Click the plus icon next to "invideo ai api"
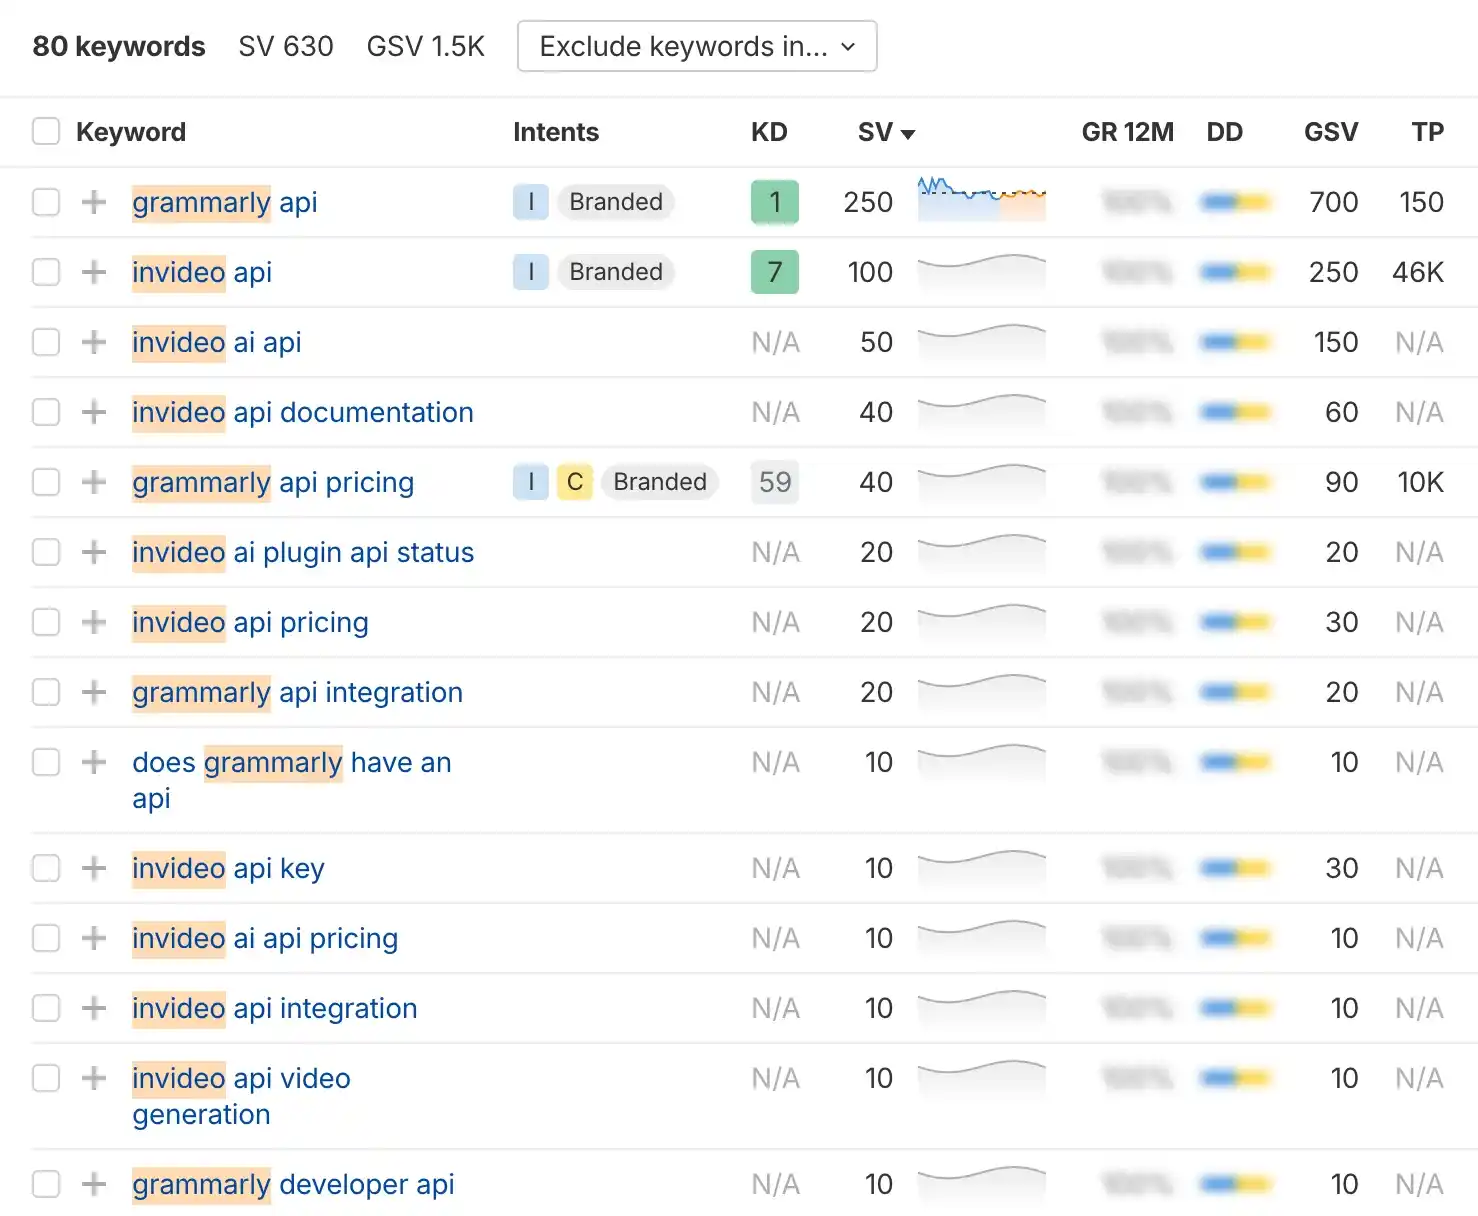The width and height of the screenshot is (1478, 1216). click(x=93, y=342)
